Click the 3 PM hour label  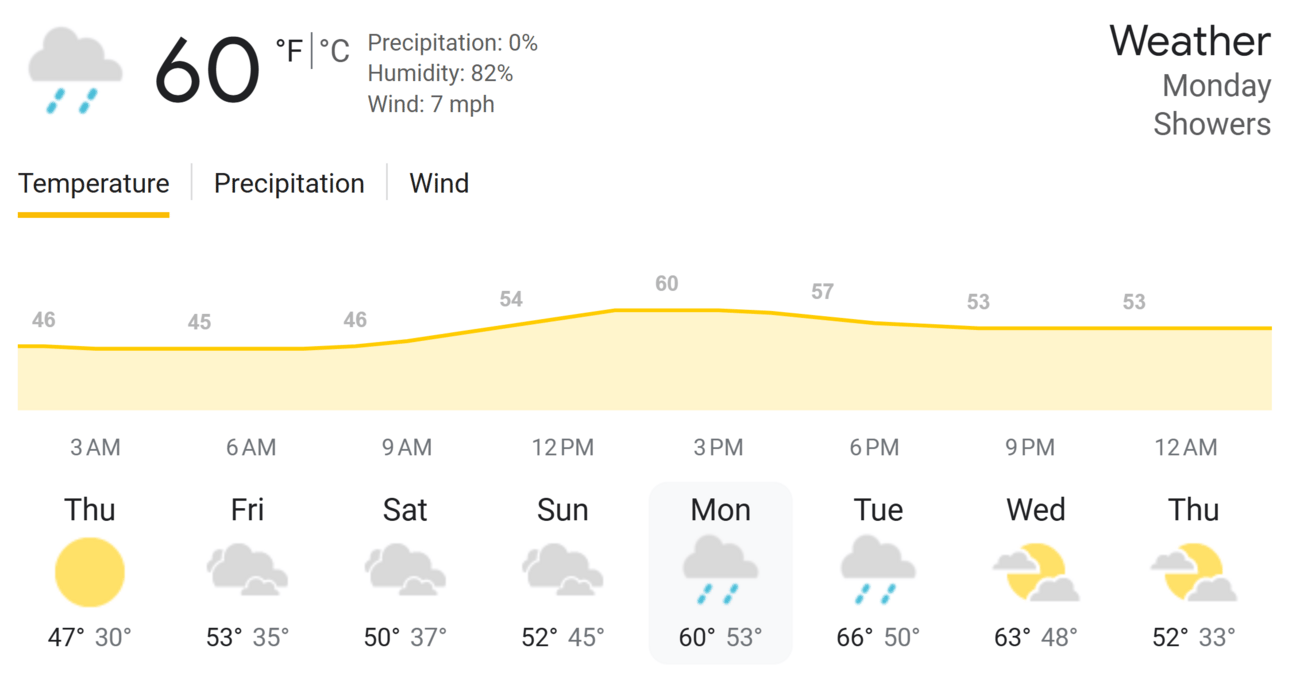[x=719, y=448]
